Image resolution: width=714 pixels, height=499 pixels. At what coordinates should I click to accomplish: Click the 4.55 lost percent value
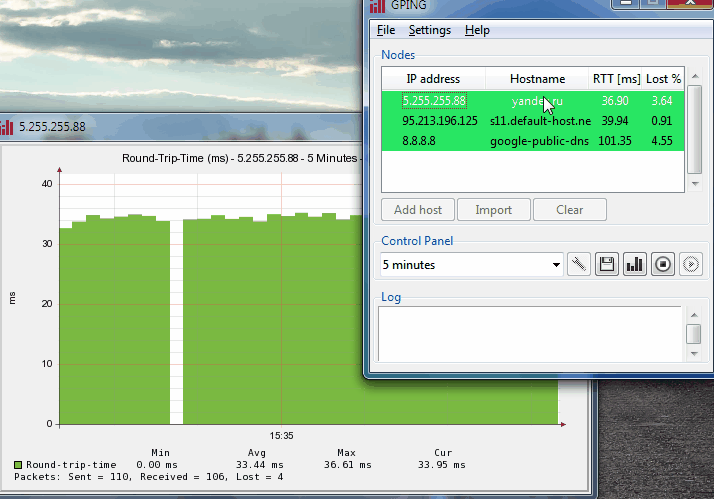(662, 141)
